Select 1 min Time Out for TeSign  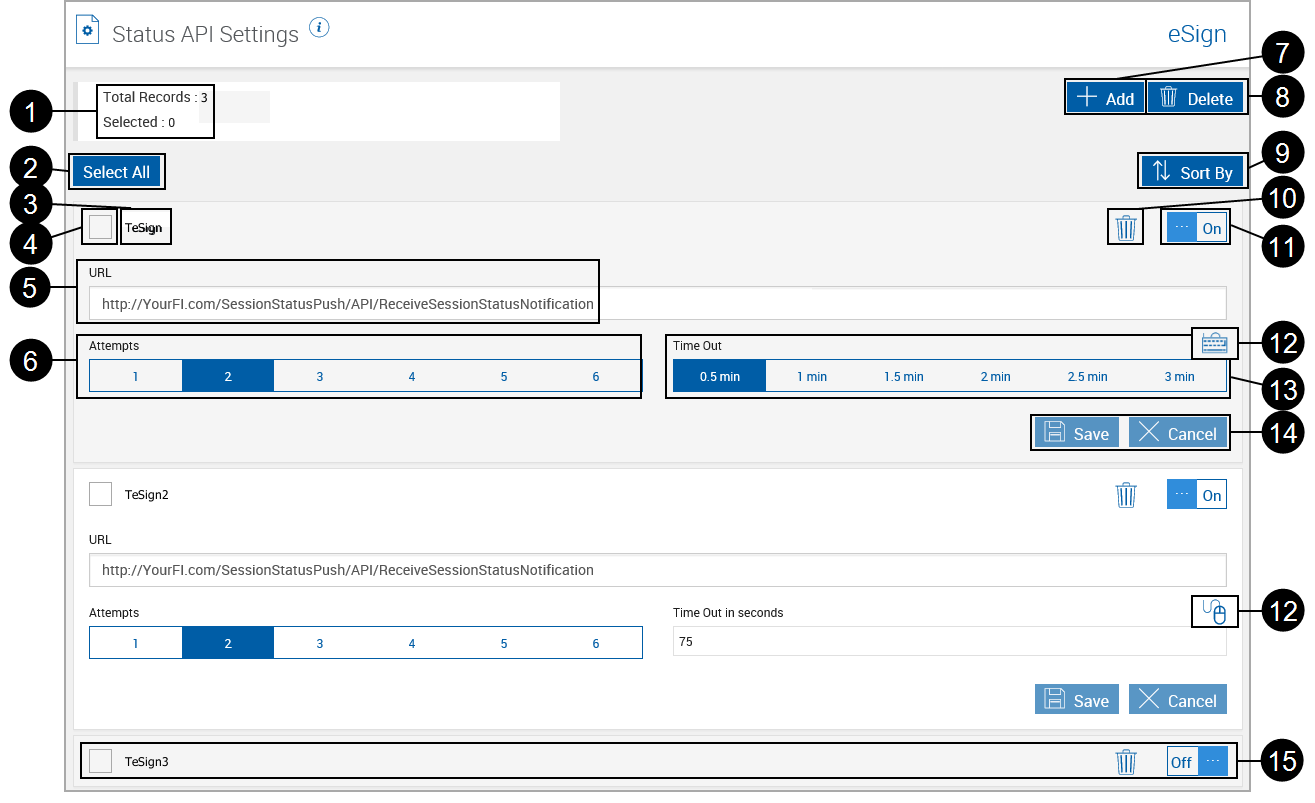point(812,376)
